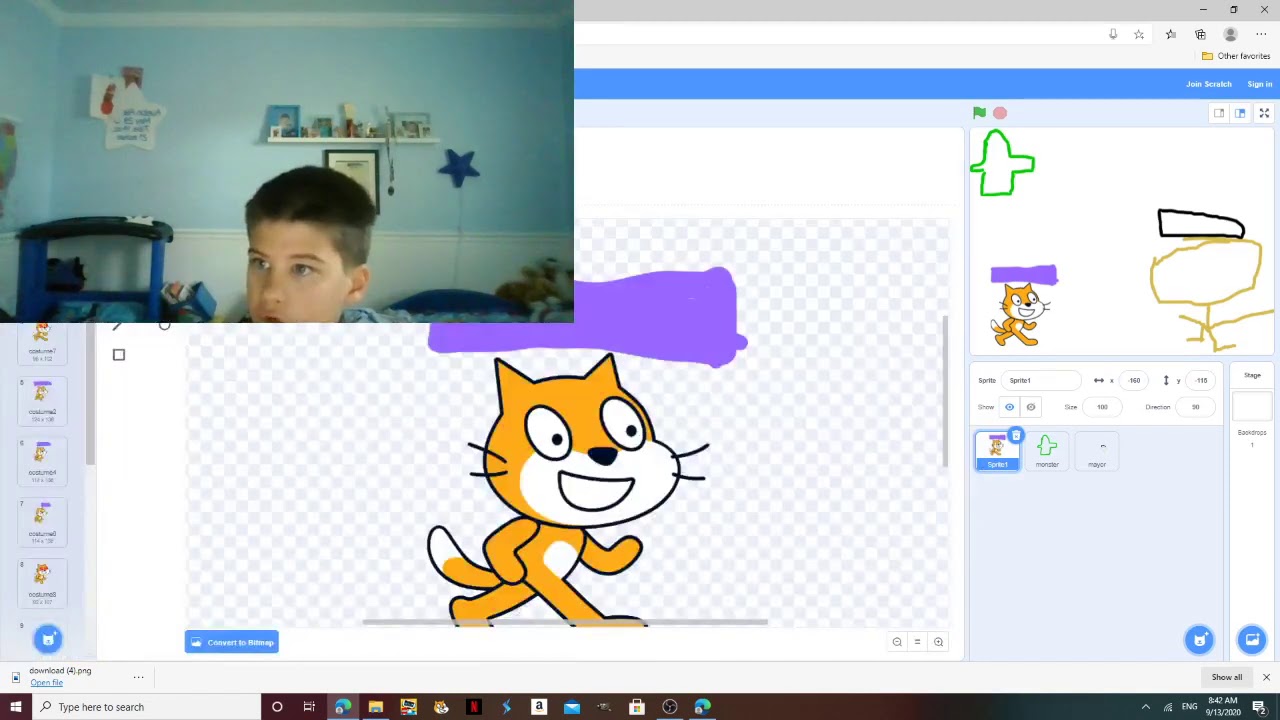Viewport: 1280px width, 720px height.
Task: Show the sprite with eye icon
Action: [1009, 407]
